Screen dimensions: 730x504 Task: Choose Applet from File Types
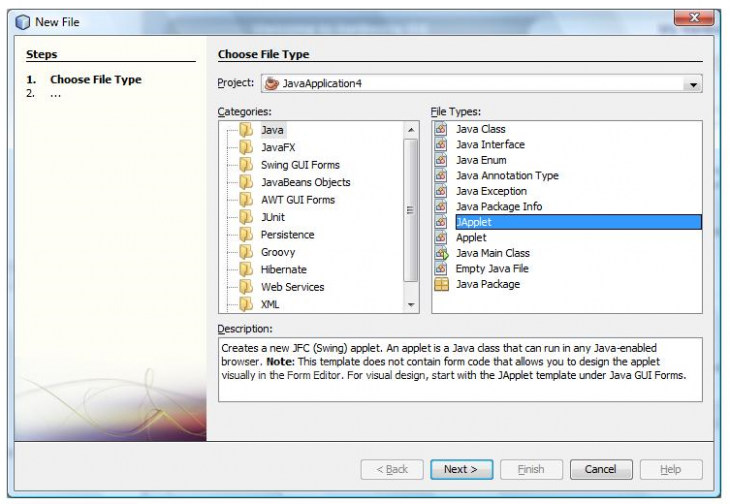471,238
